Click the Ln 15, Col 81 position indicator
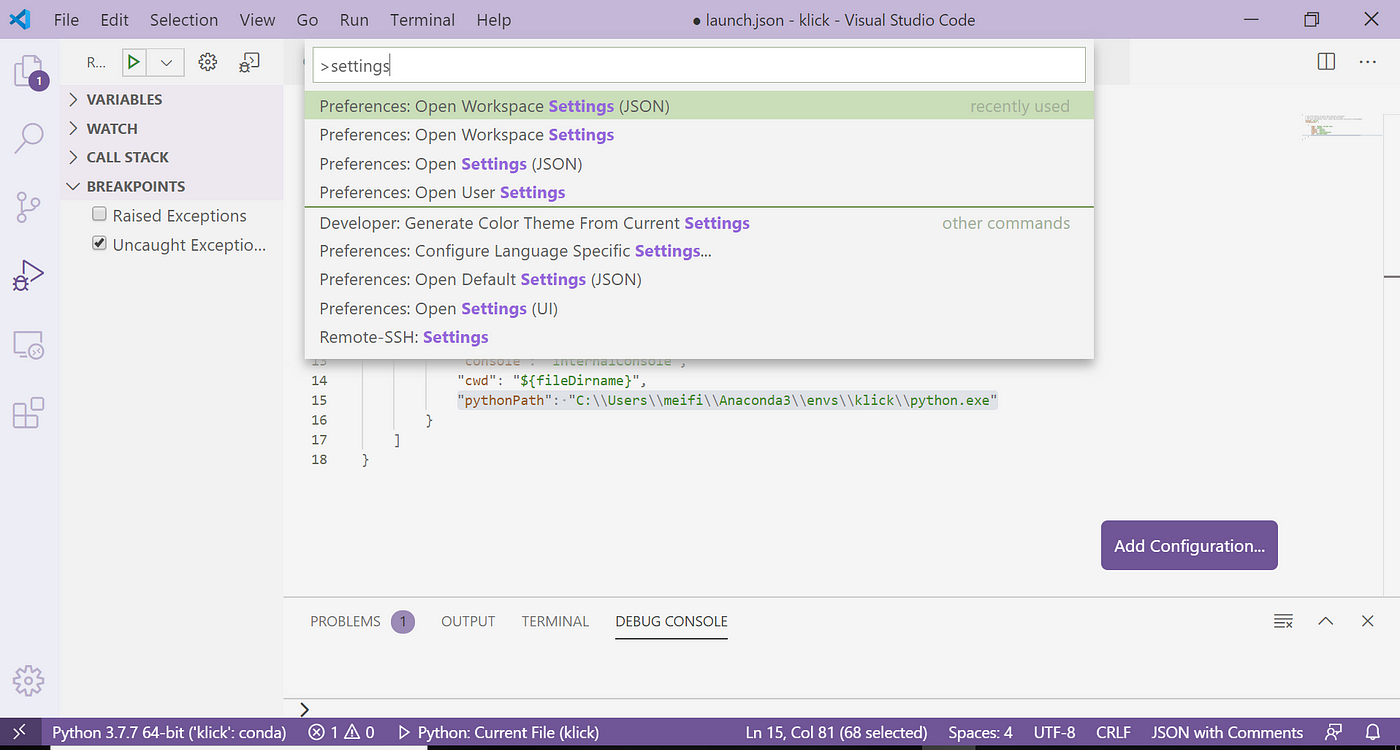Screen dimensions: 1400x750 837,733
